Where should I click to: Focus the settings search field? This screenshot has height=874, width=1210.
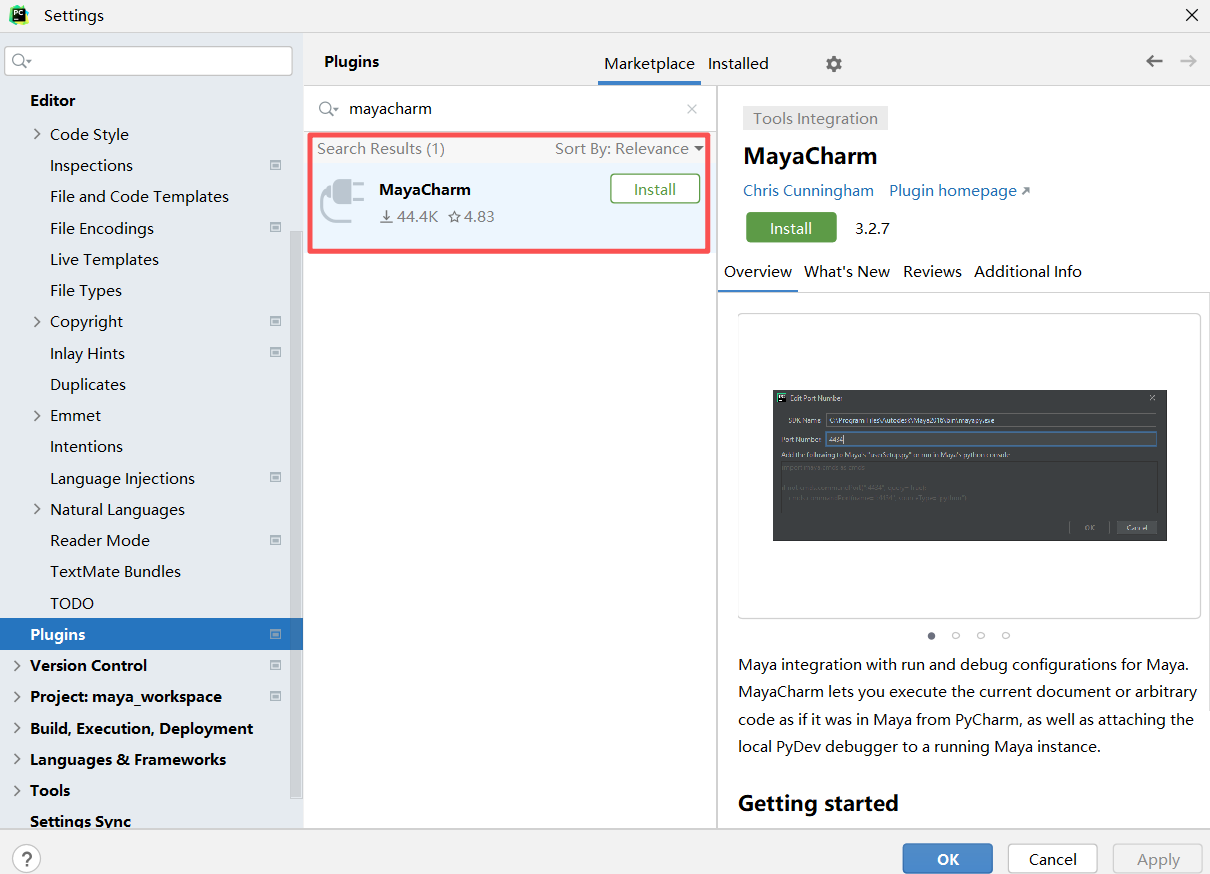coord(148,61)
